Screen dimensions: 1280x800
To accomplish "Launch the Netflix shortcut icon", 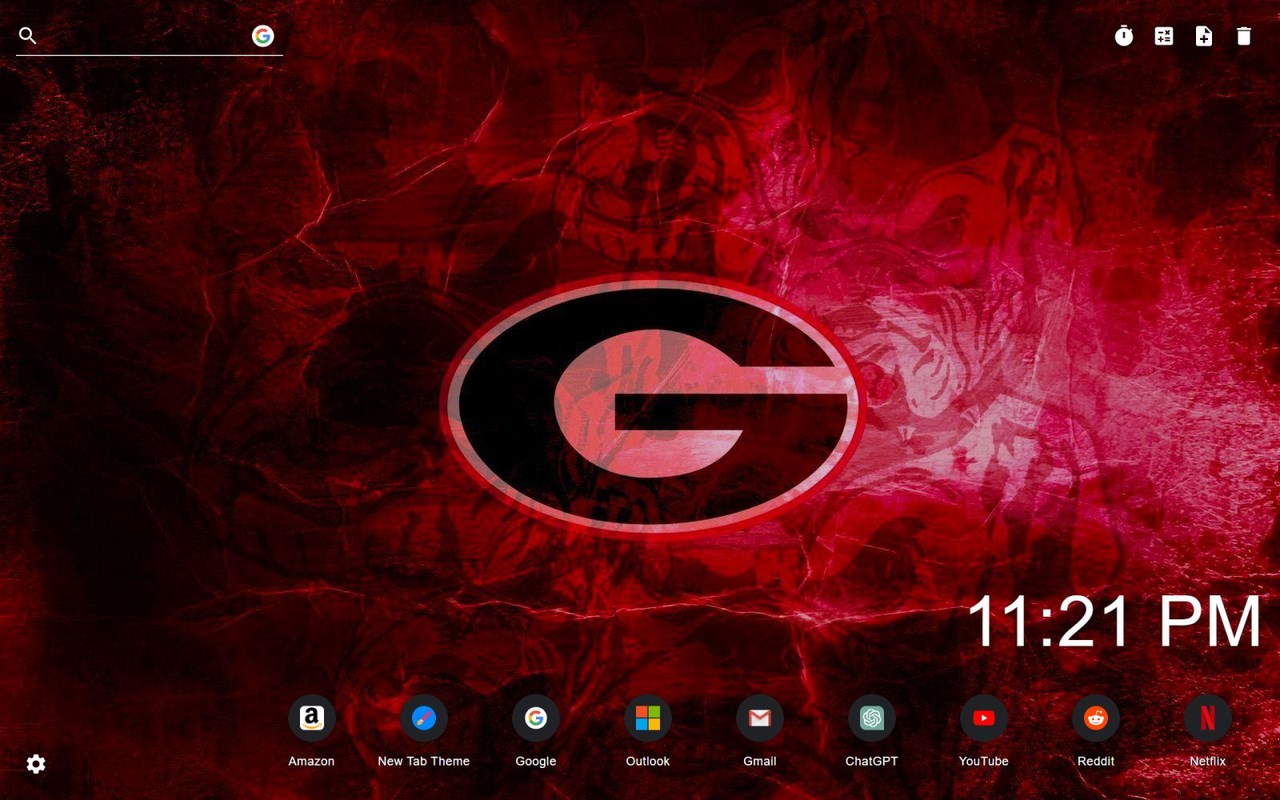I will [1208, 718].
